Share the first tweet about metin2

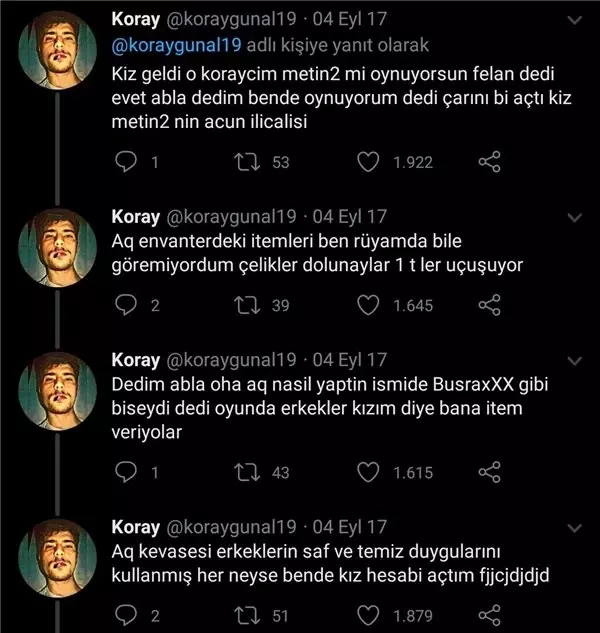pyautogui.click(x=489, y=162)
